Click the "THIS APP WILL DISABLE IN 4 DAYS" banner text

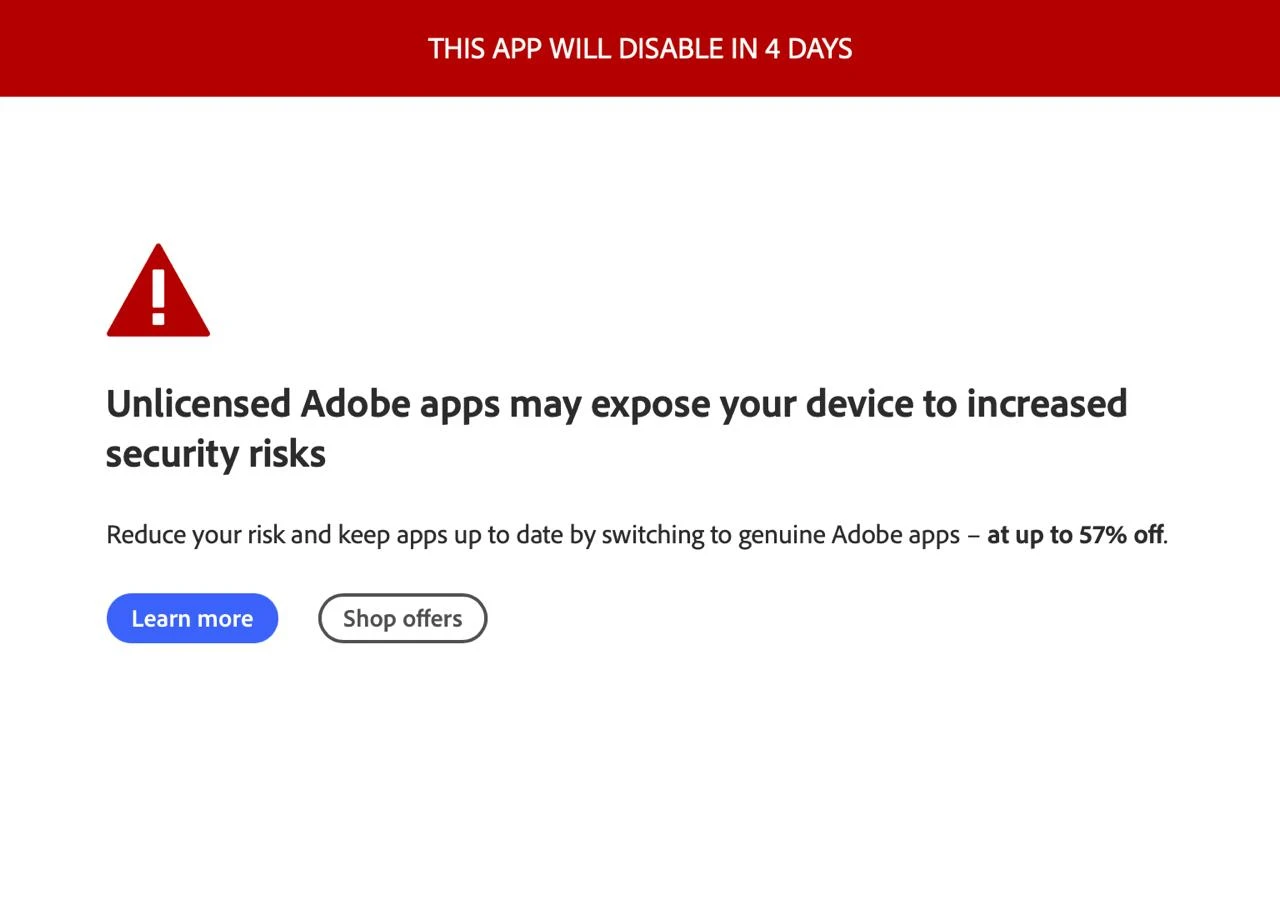coord(640,48)
